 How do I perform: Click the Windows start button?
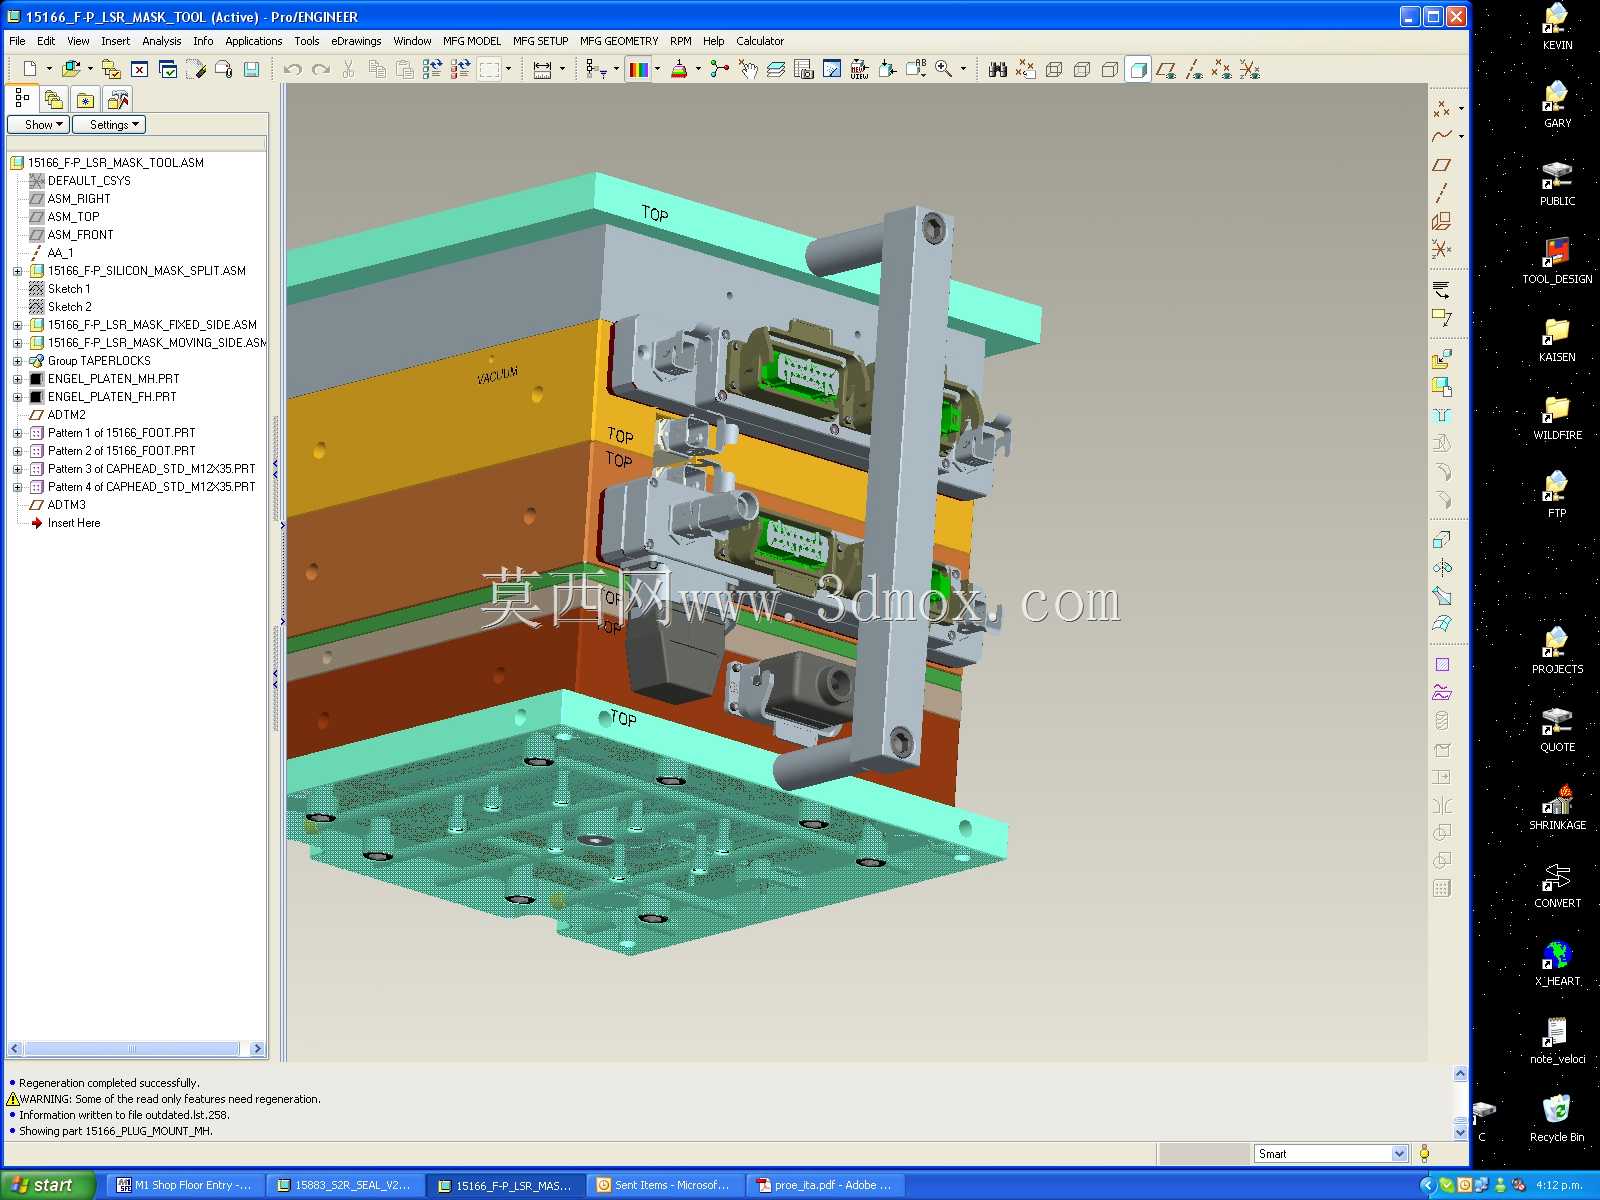tap(48, 1185)
